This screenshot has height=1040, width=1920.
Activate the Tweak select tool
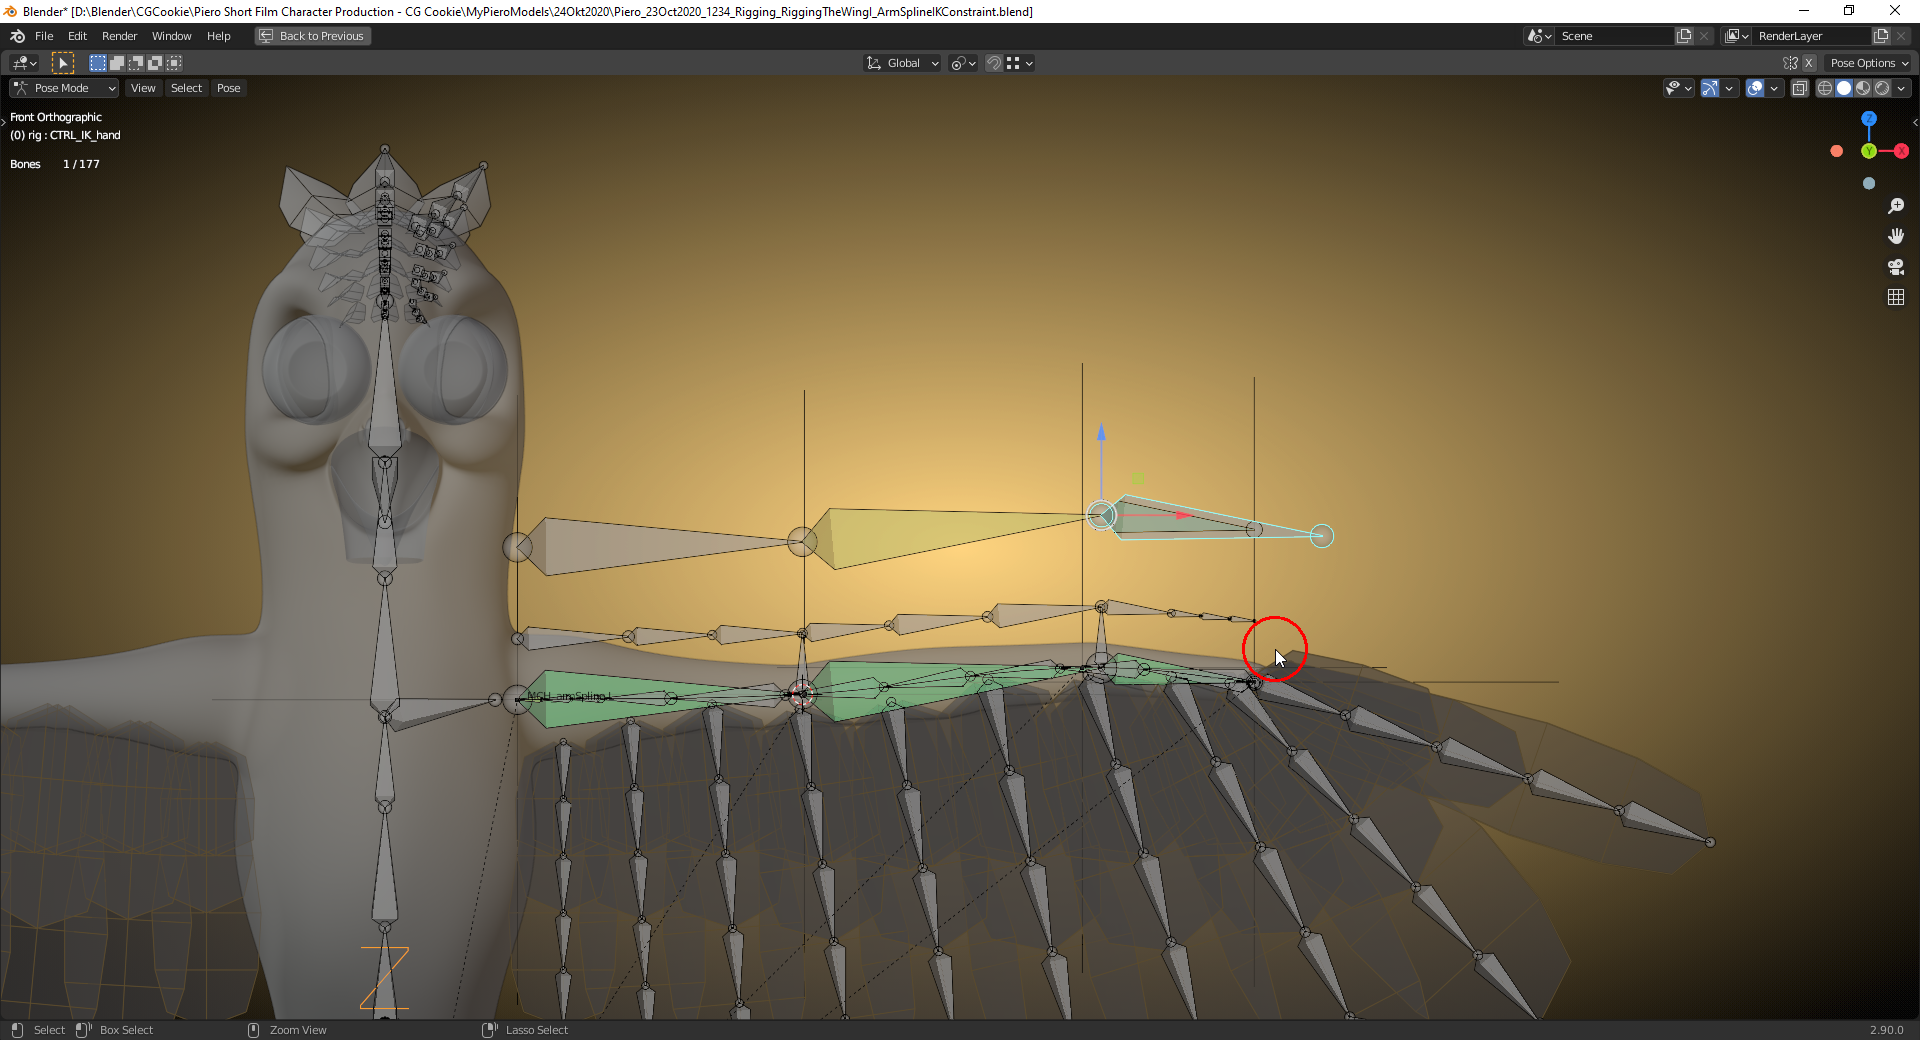tap(64, 62)
